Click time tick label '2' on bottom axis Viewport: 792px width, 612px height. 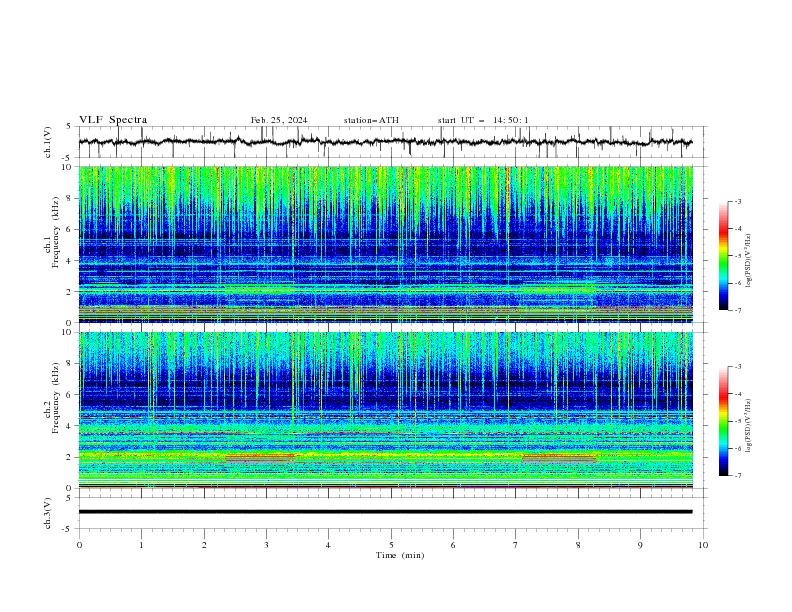[204, 545]
